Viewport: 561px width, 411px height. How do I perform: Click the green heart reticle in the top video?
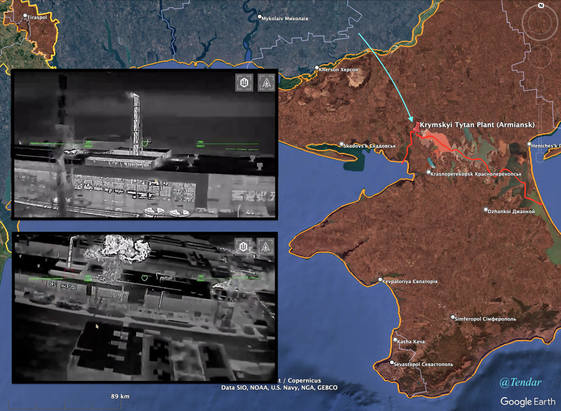[145, 143]
